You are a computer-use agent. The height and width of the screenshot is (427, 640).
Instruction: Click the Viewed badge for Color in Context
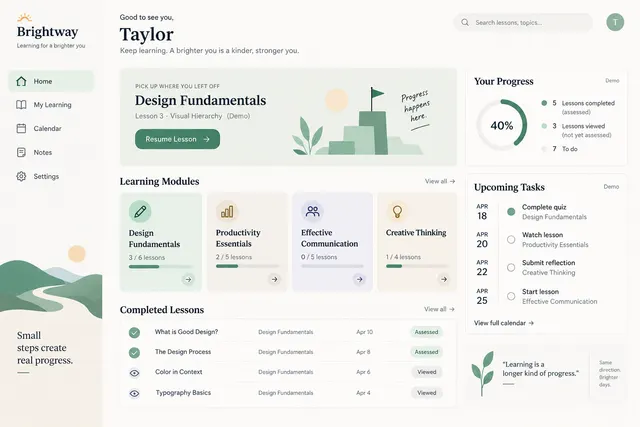click(427, 372)
